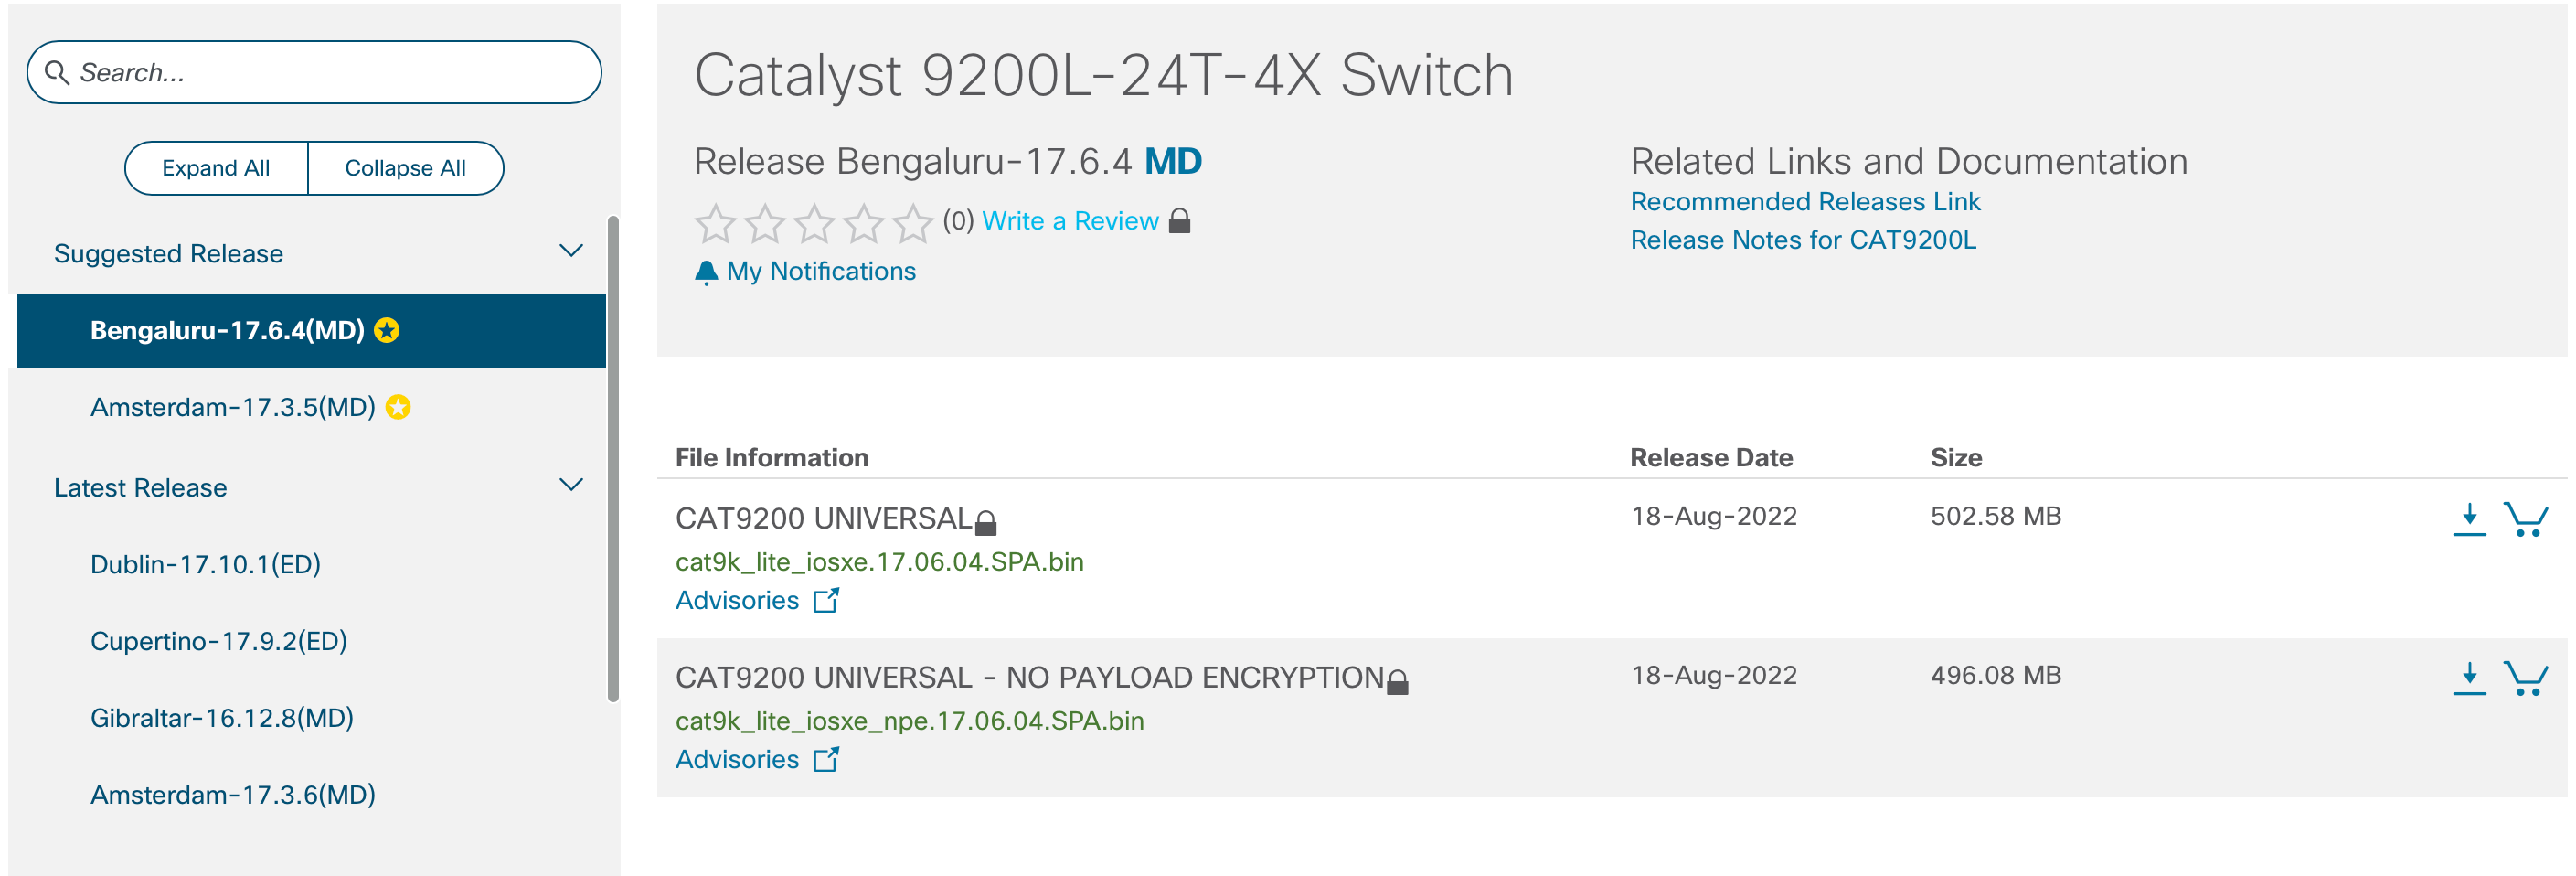The image size is (2576, 876).
Task: Toggle the star on Bengaluru-17.6.4(MD)
Action: pyautogui.click(x=388, y=330)
